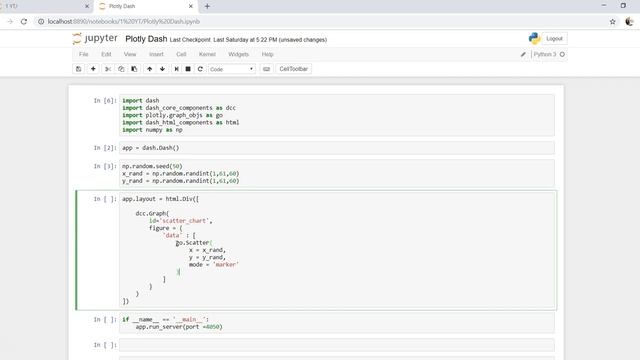Image resolution: width=640 pixels, height=360 pixels.
Task: Move the selected cell up
Action: pos(149,69)
